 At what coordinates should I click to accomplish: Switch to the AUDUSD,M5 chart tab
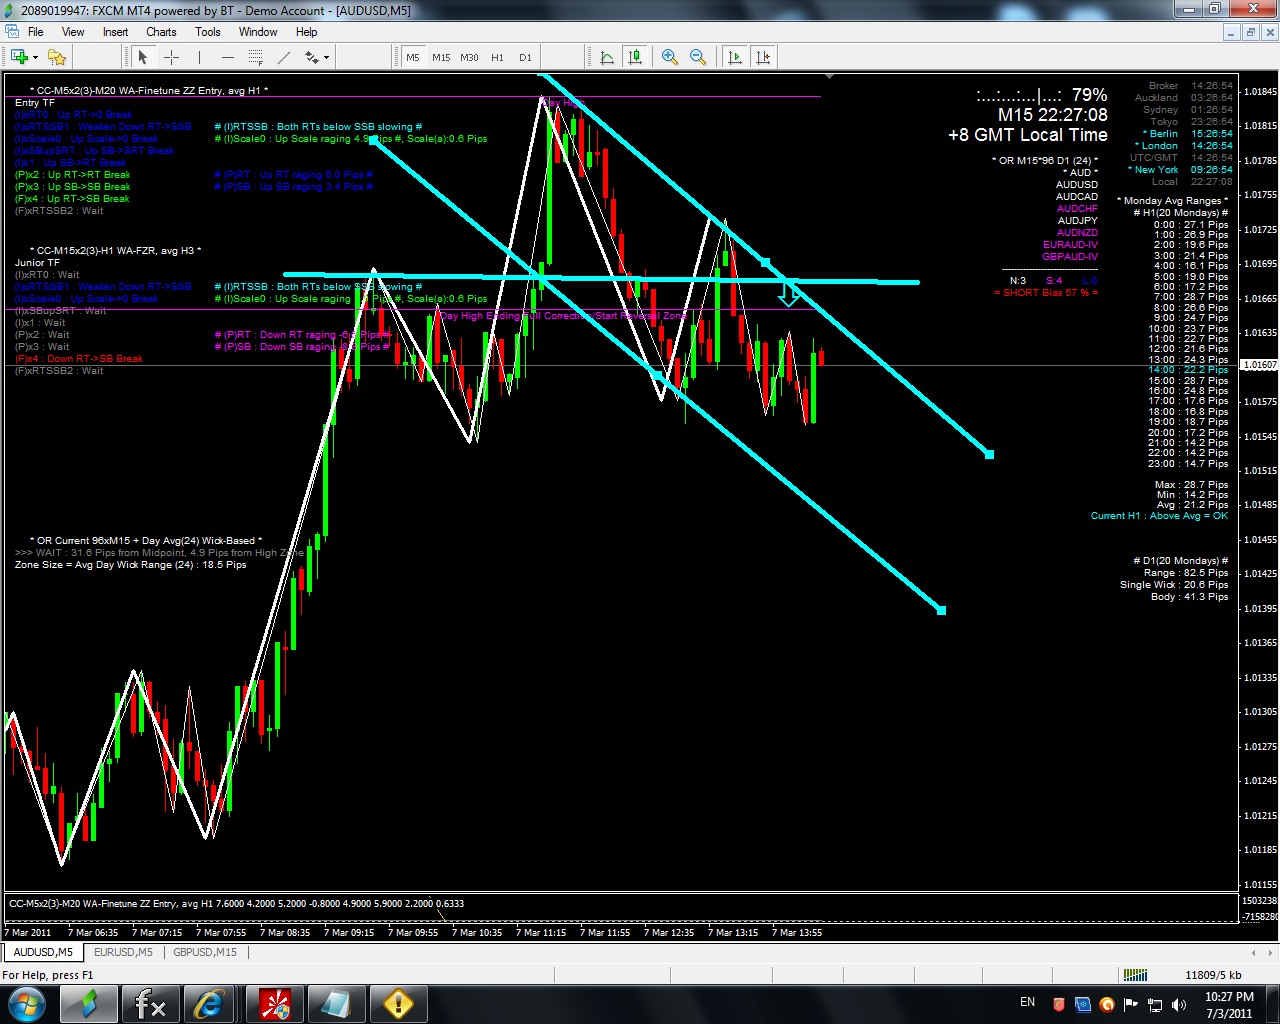[43, 952]
